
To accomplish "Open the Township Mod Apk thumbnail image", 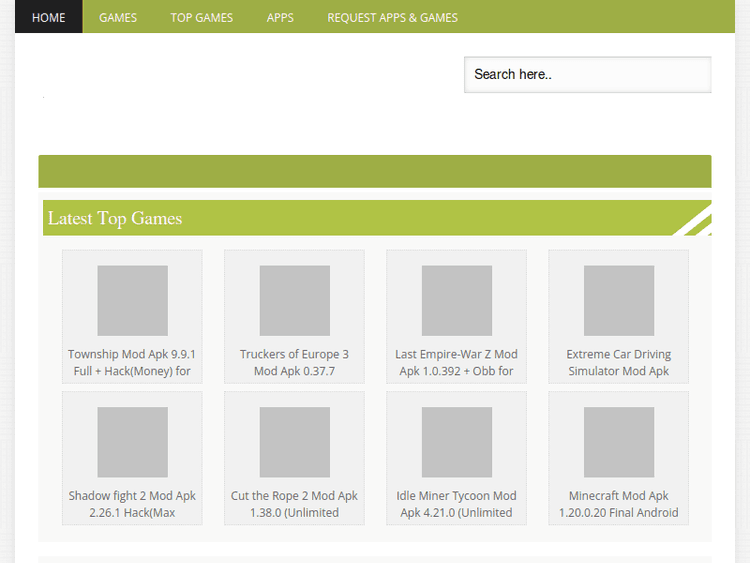I will pyautogui.click(x=132, y=300).
